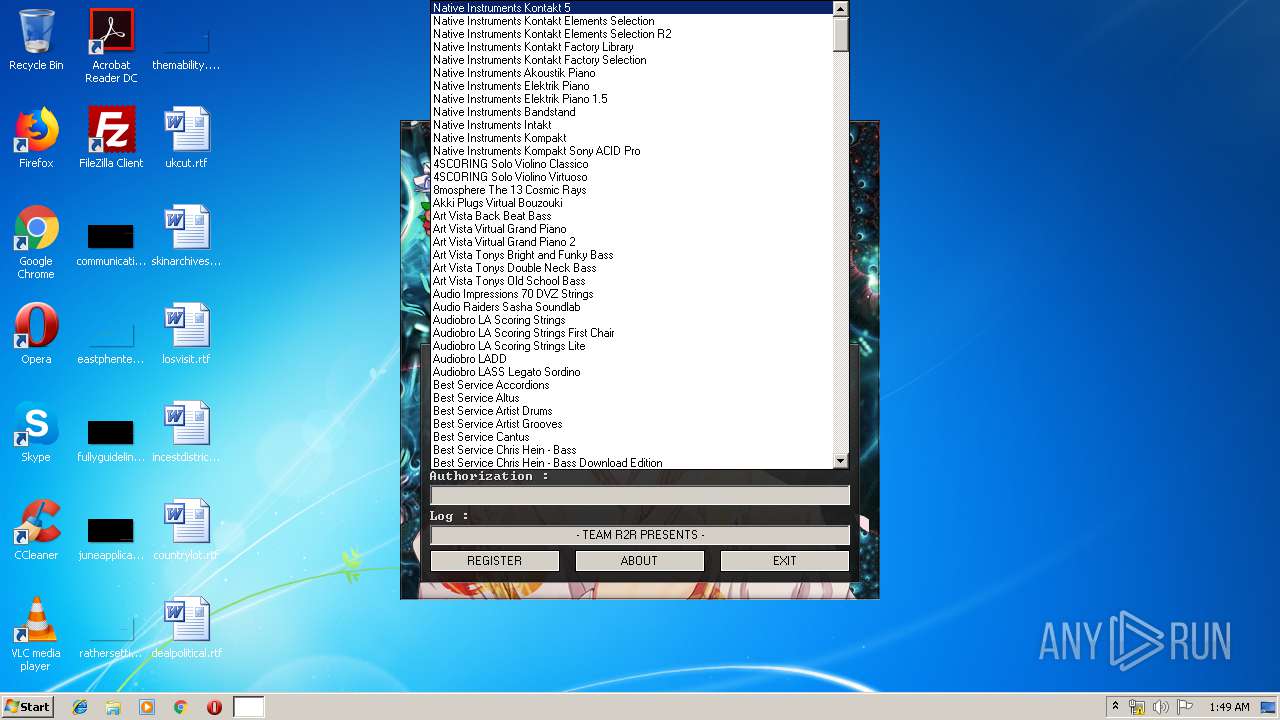Choose Art Vista Tonys Double Neck Bass
The width and height of the screenshot is (1280, 720).
pyautogui.click(x=631, y=268)
